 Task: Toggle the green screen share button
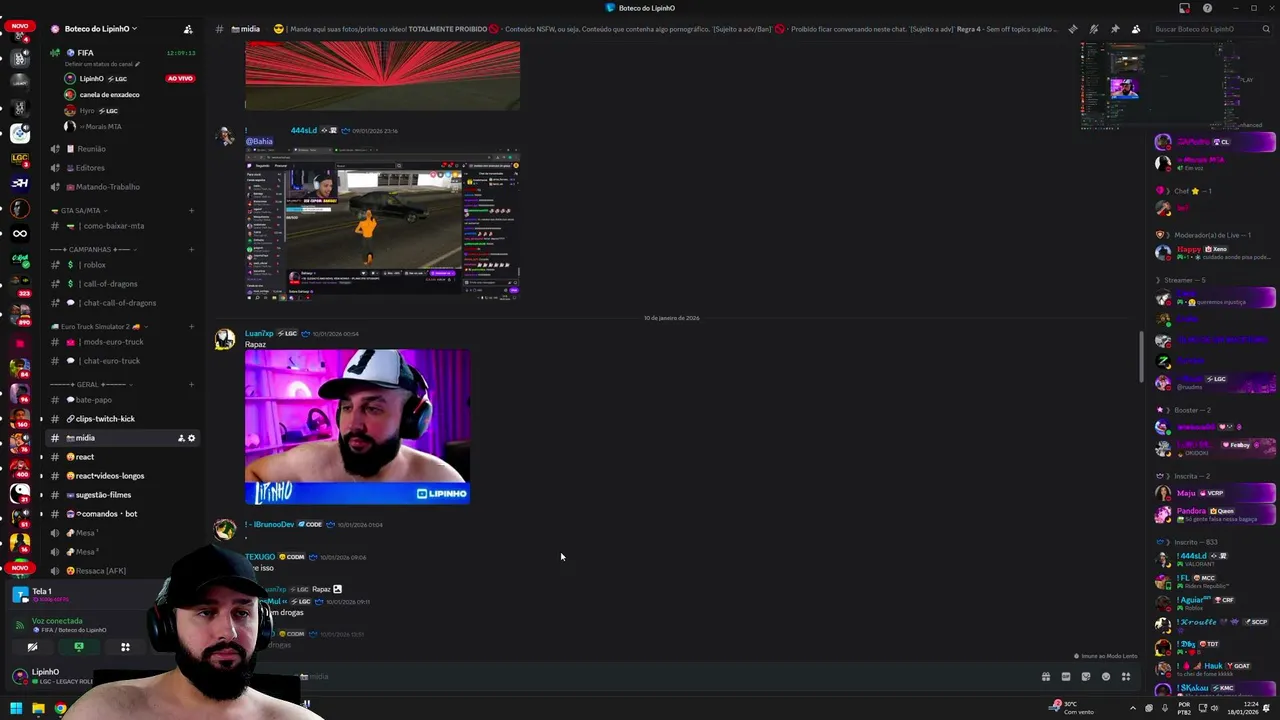click(79, 647)
